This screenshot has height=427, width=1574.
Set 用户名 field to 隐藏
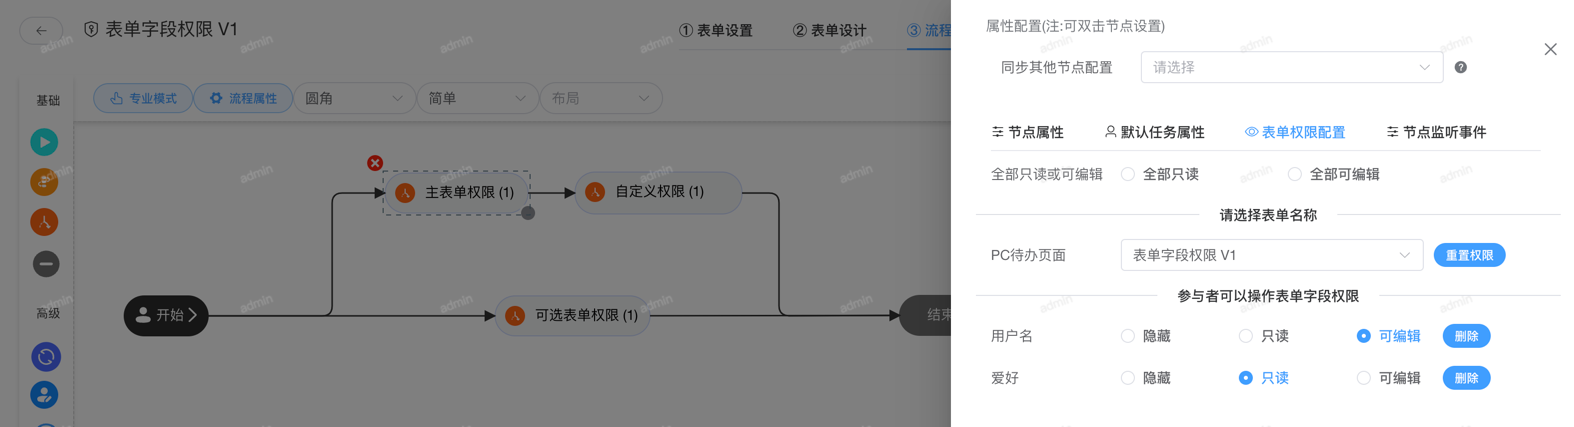click(1128, 336)
